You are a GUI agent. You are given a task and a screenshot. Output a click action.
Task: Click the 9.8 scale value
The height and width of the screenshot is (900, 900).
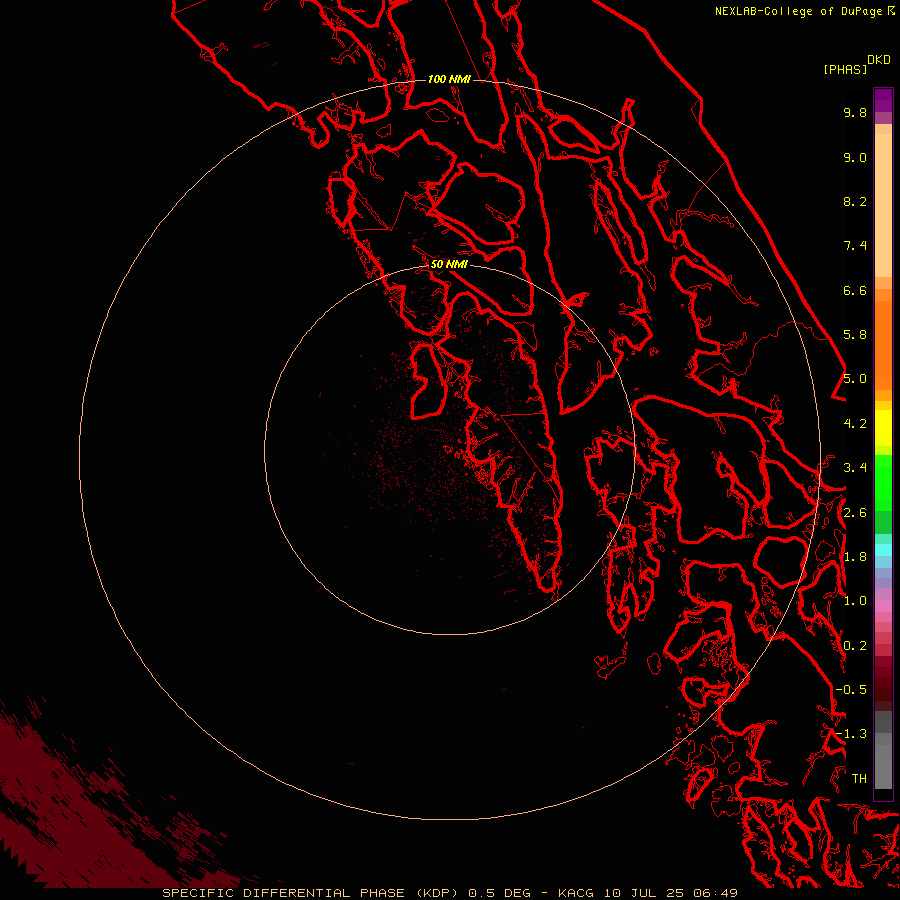[x=855, y=112]
